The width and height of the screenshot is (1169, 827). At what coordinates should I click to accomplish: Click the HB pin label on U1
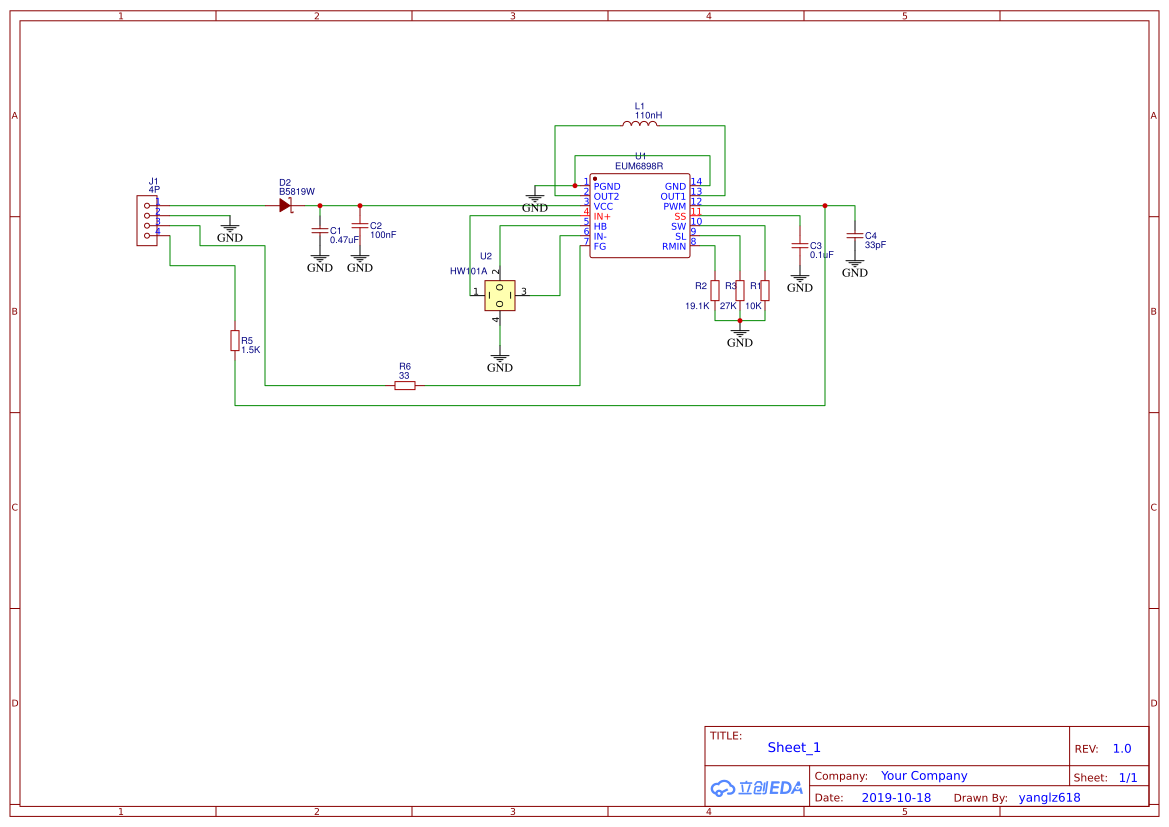[600, 227]
